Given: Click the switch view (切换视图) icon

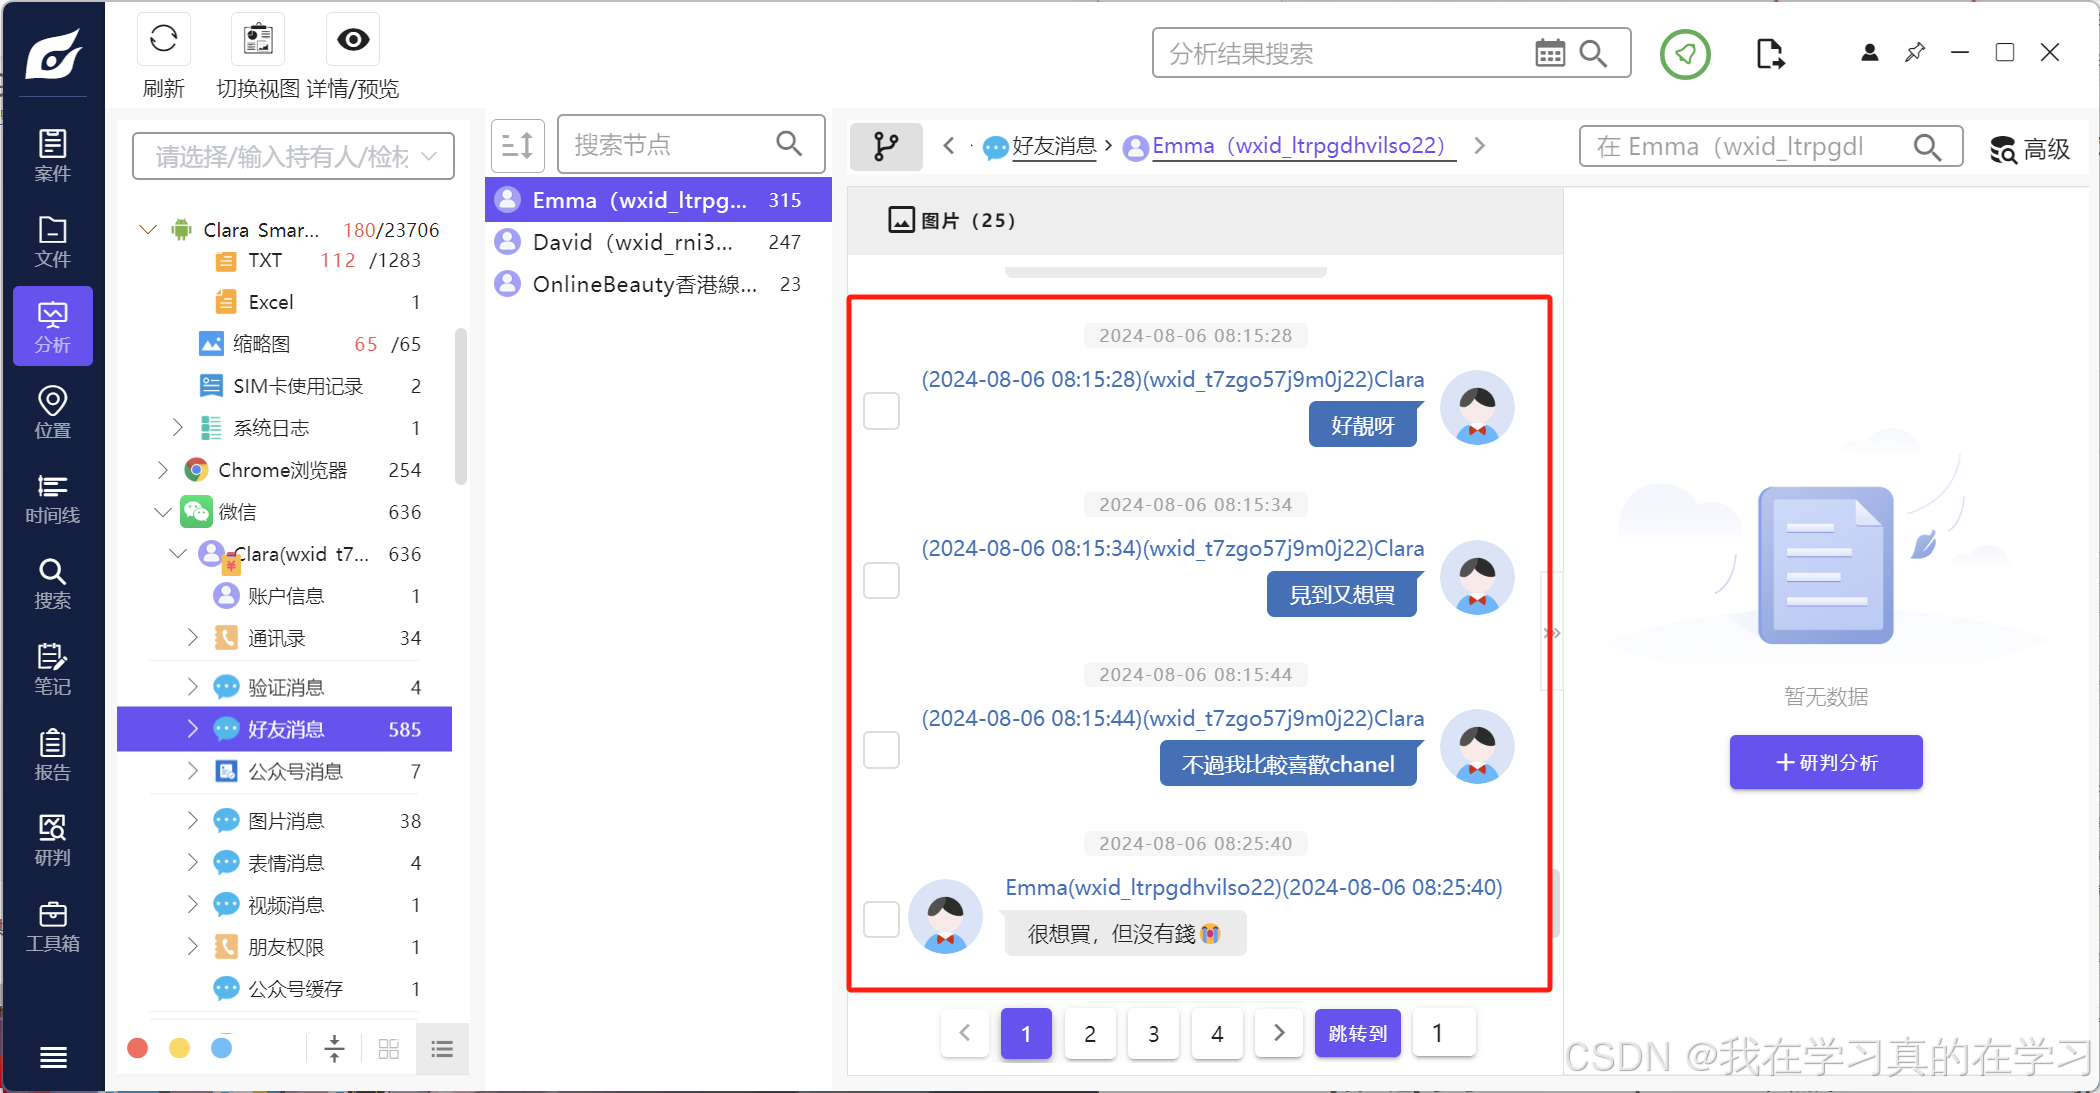Looking at the screenshot, I should pyautogui.click(x=258, y=40).
